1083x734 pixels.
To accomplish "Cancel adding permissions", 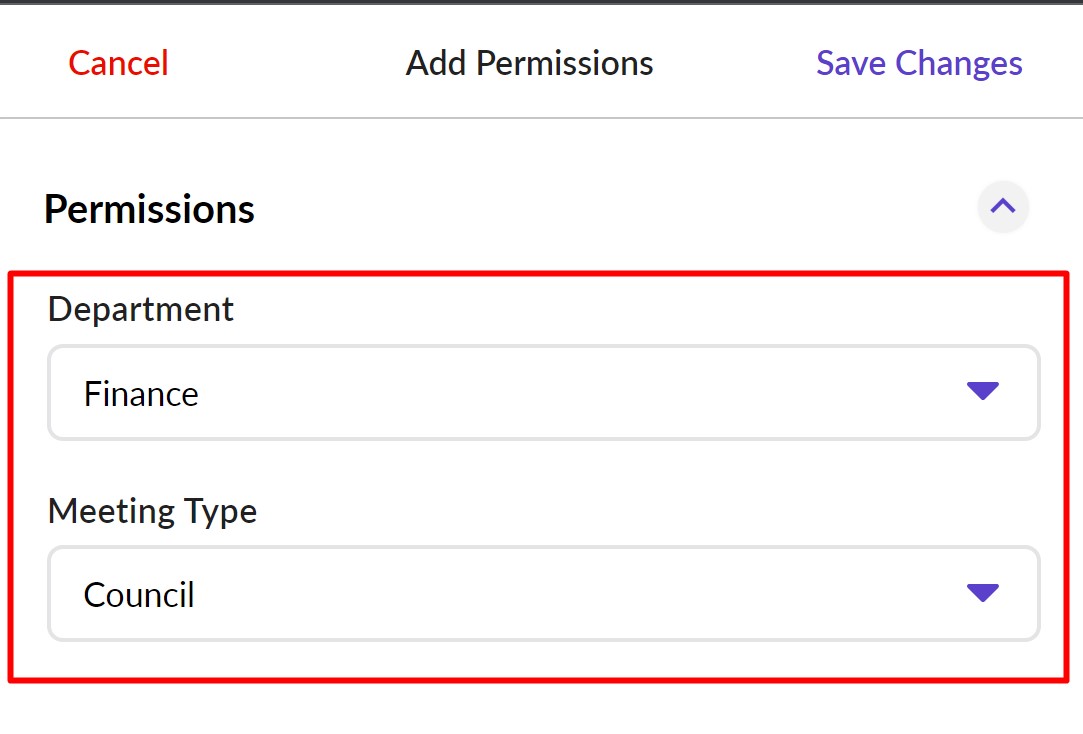I will (x=118, y=63).
